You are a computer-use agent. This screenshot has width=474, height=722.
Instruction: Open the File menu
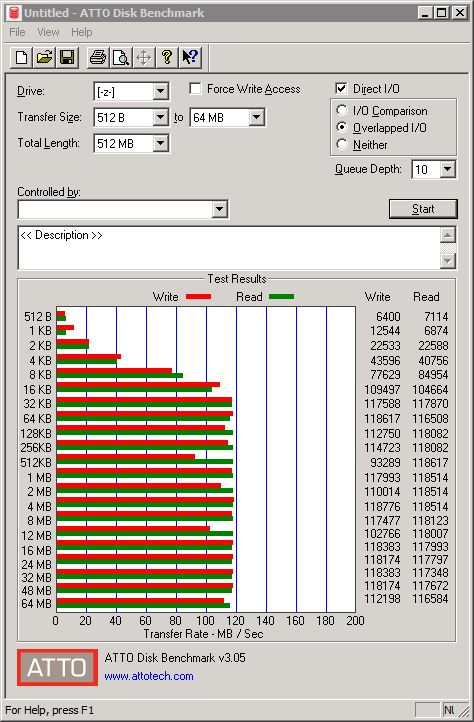pyautogui.click(x=17, y=32)
